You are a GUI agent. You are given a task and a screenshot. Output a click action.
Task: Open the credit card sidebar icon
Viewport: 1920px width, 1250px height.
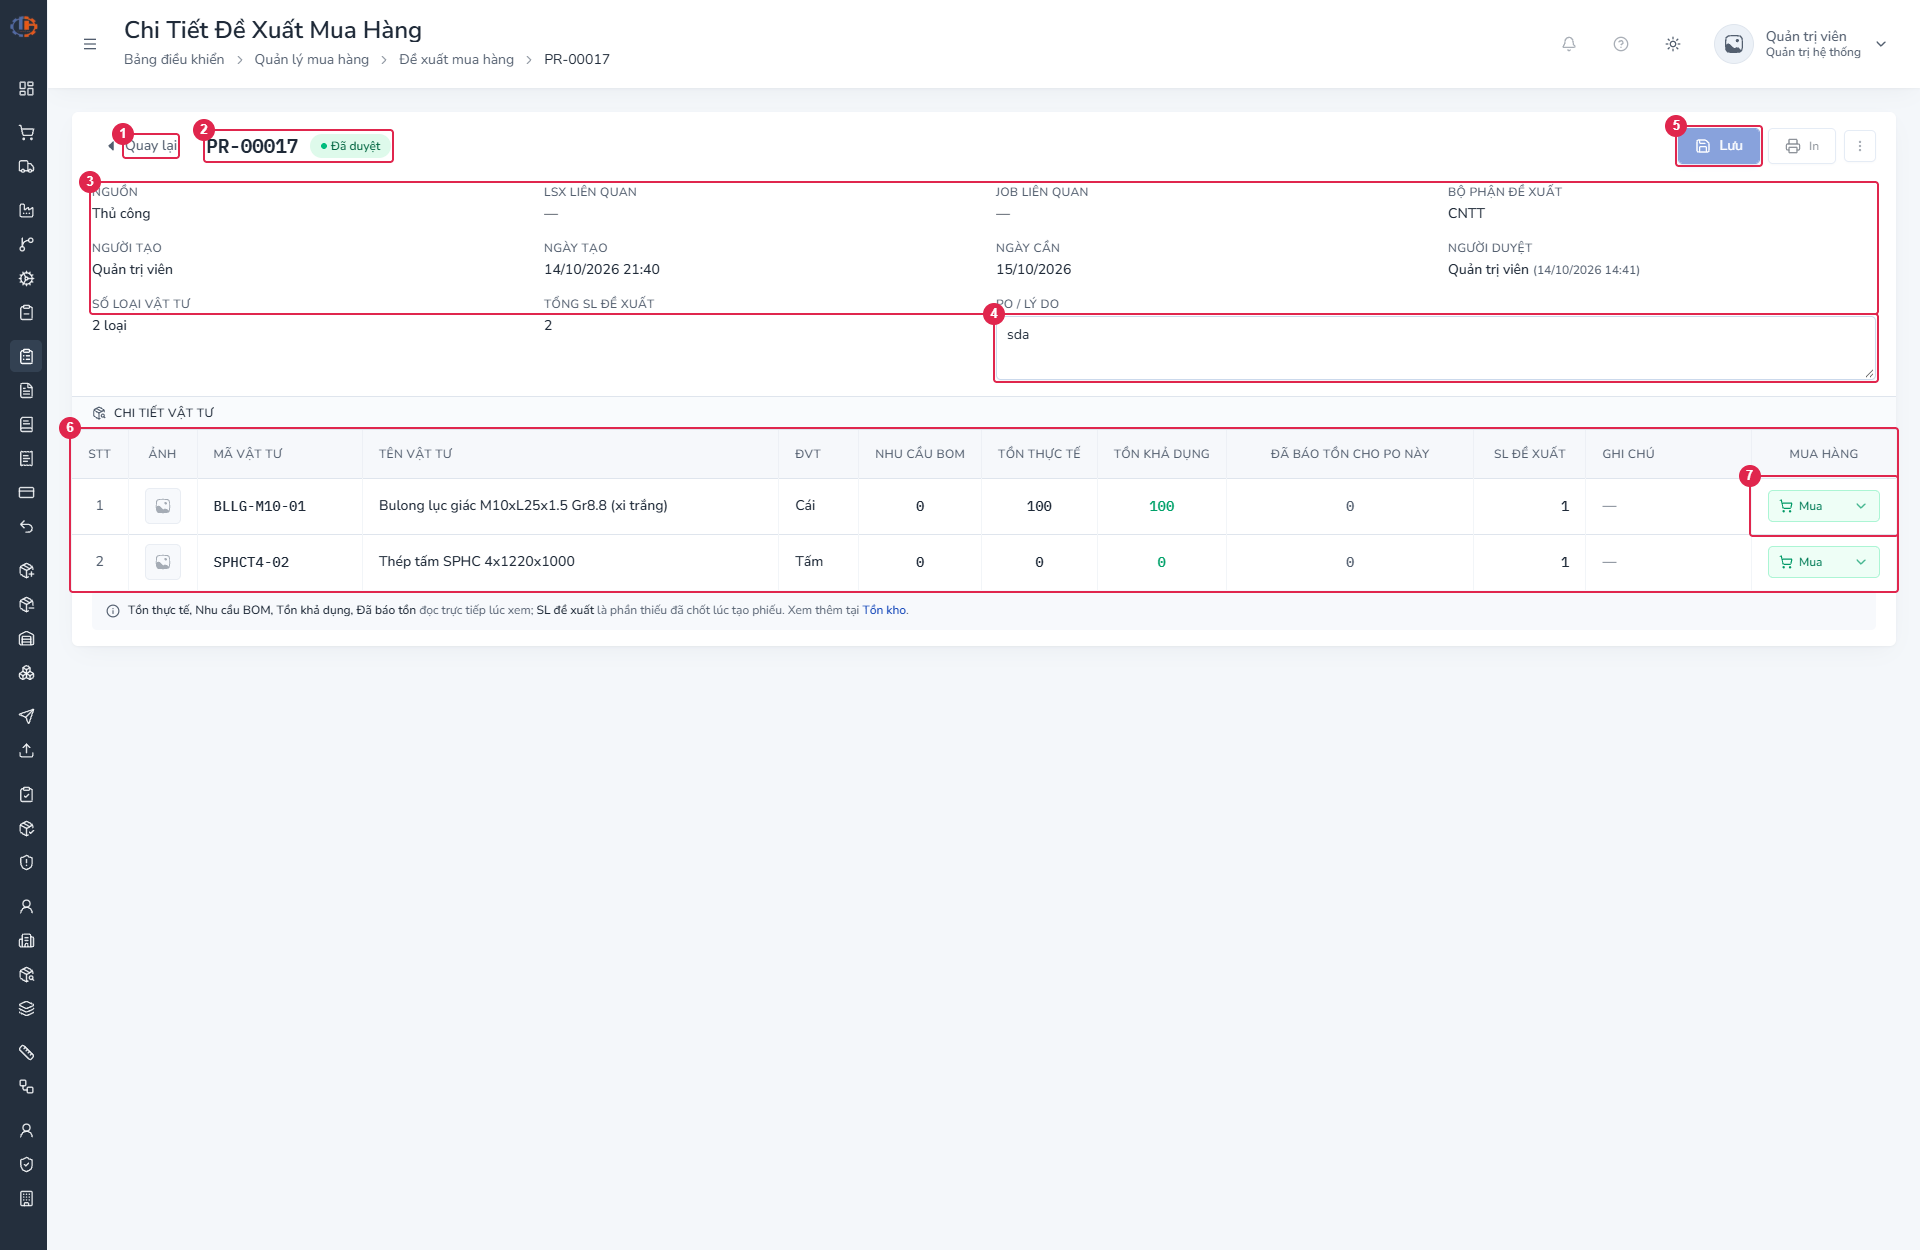pyautogui.click(x=27, y=493)
